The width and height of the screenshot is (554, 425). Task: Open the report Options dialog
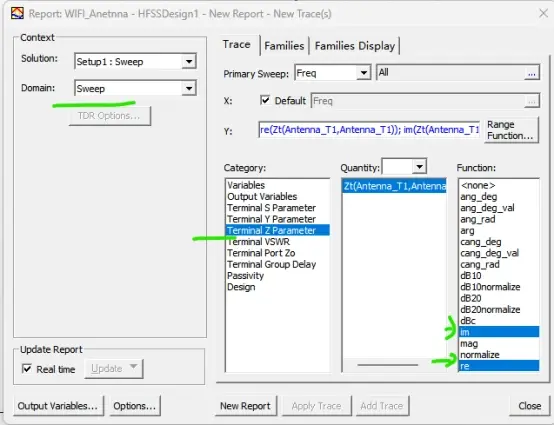point(135,406)
